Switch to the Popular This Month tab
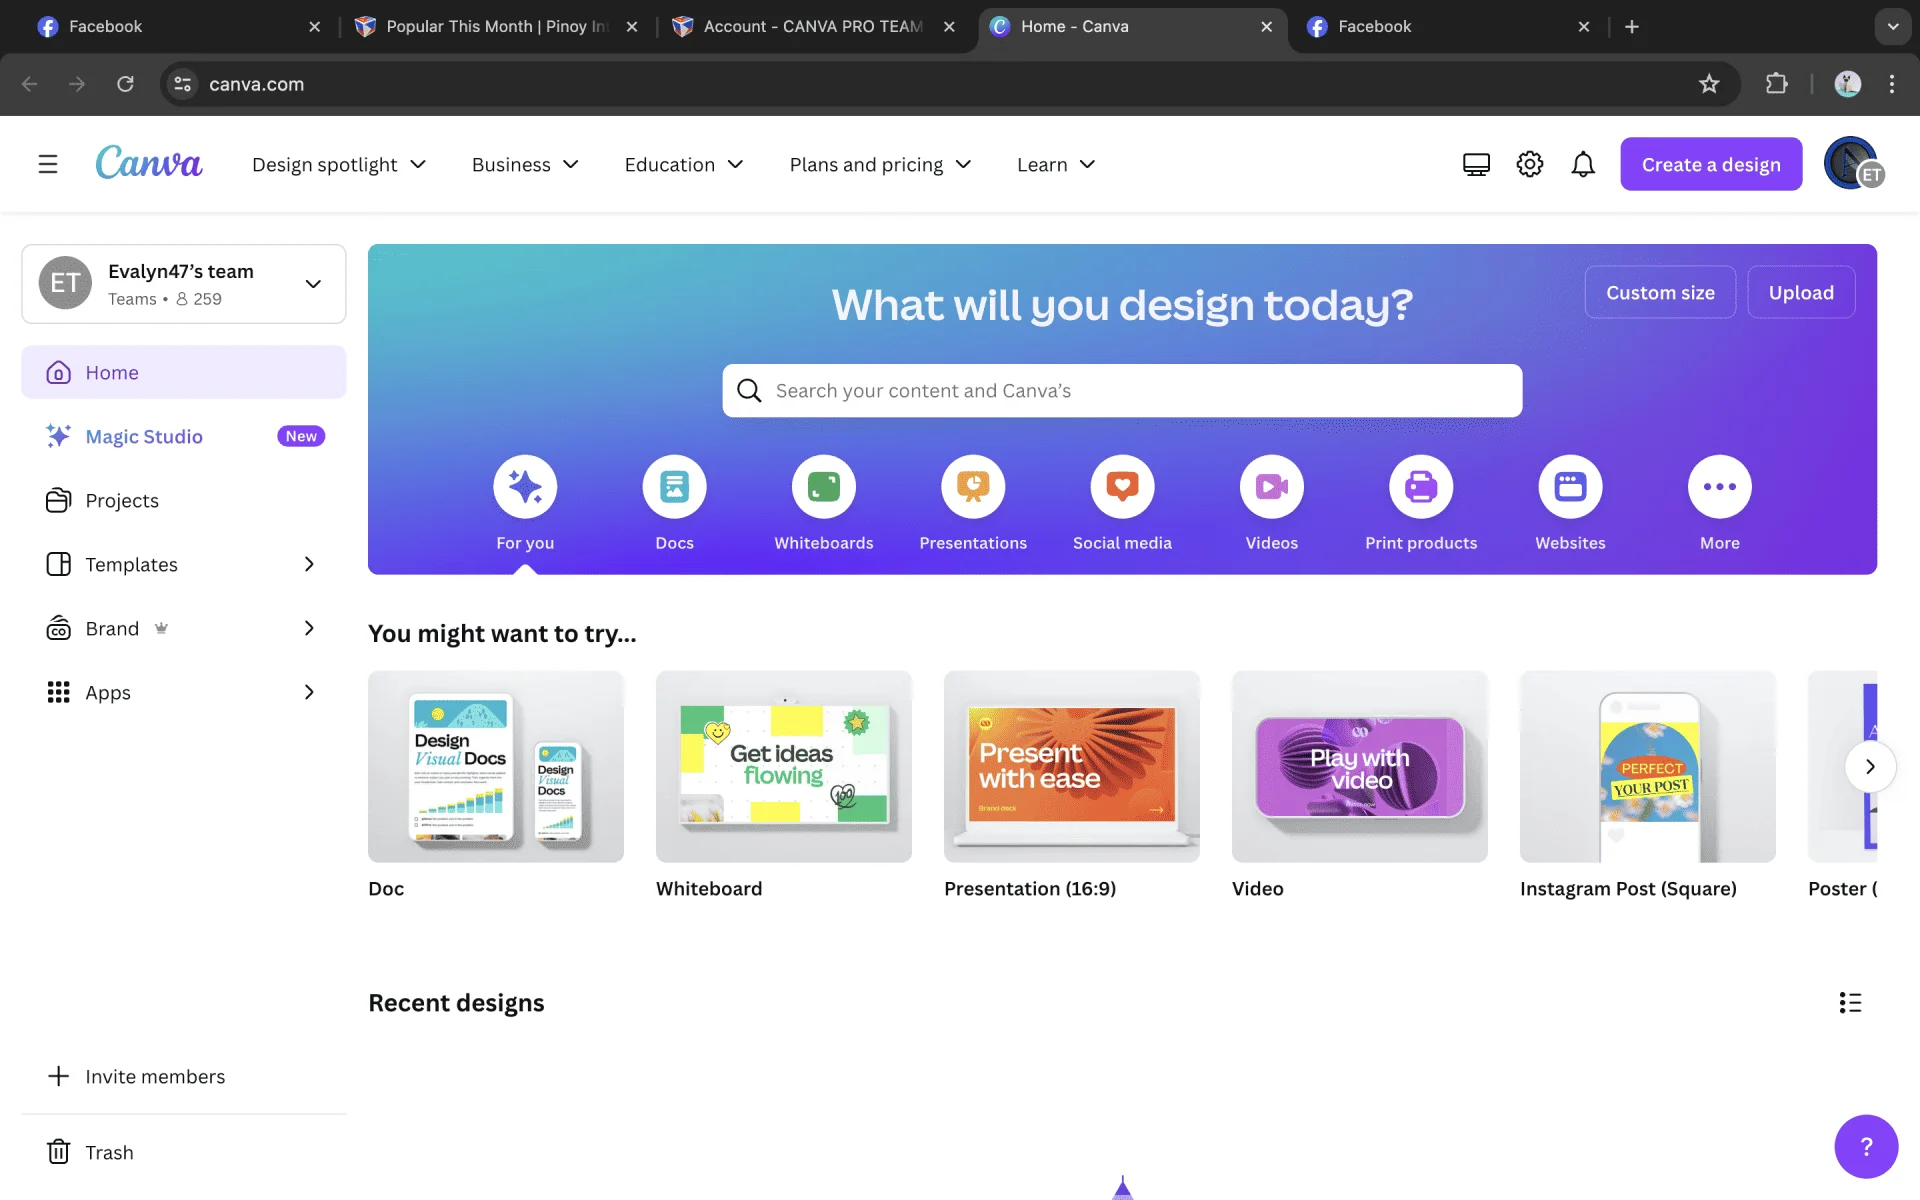 [497, 27]
